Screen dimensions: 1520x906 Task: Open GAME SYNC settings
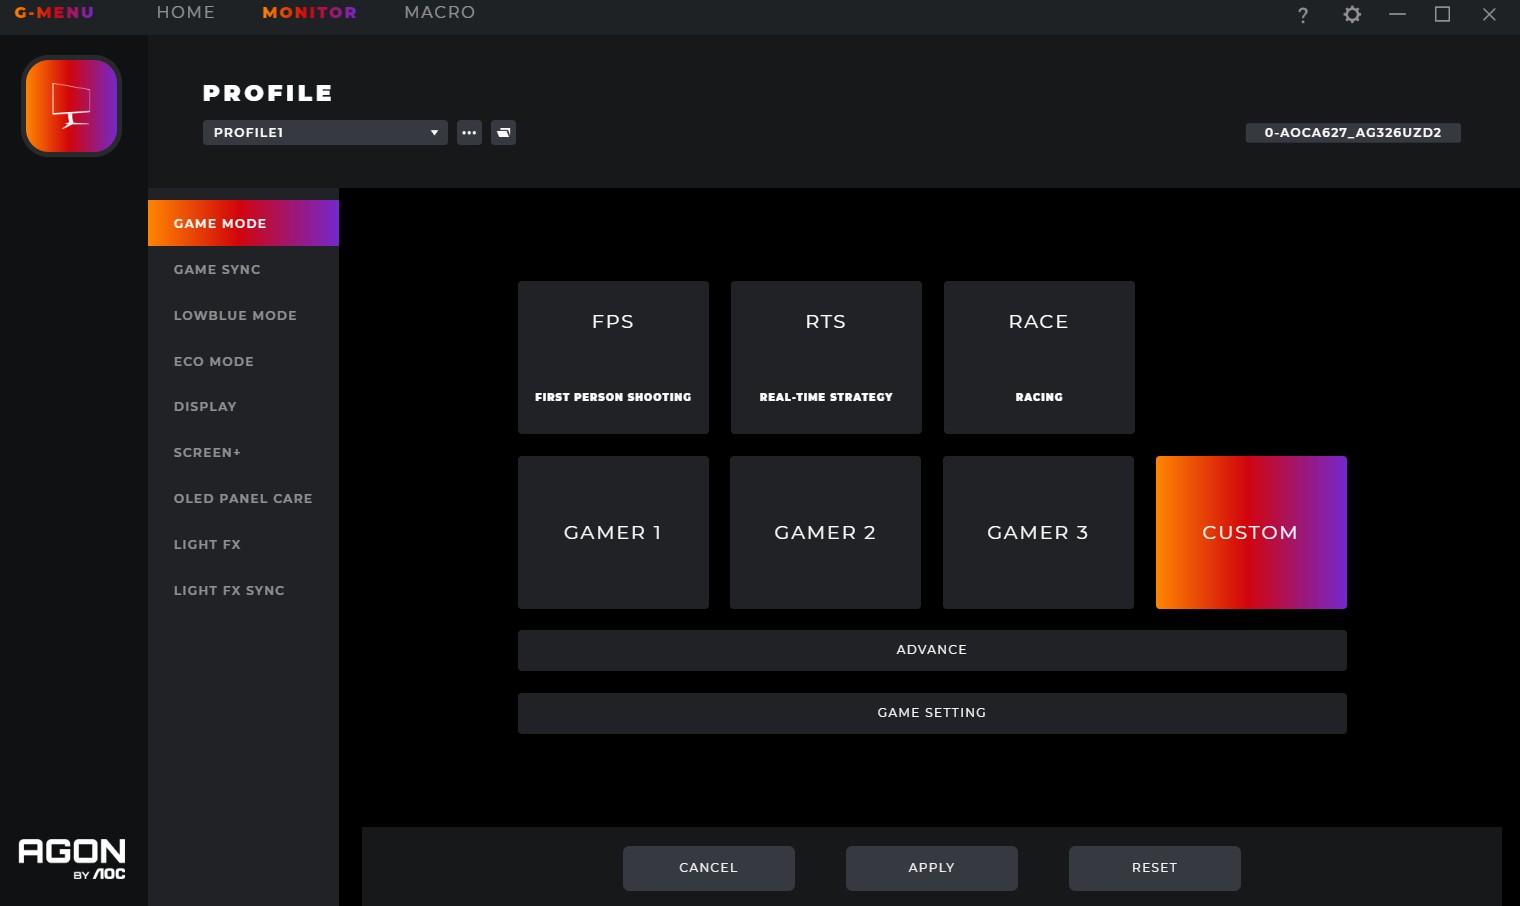point(243,269)
